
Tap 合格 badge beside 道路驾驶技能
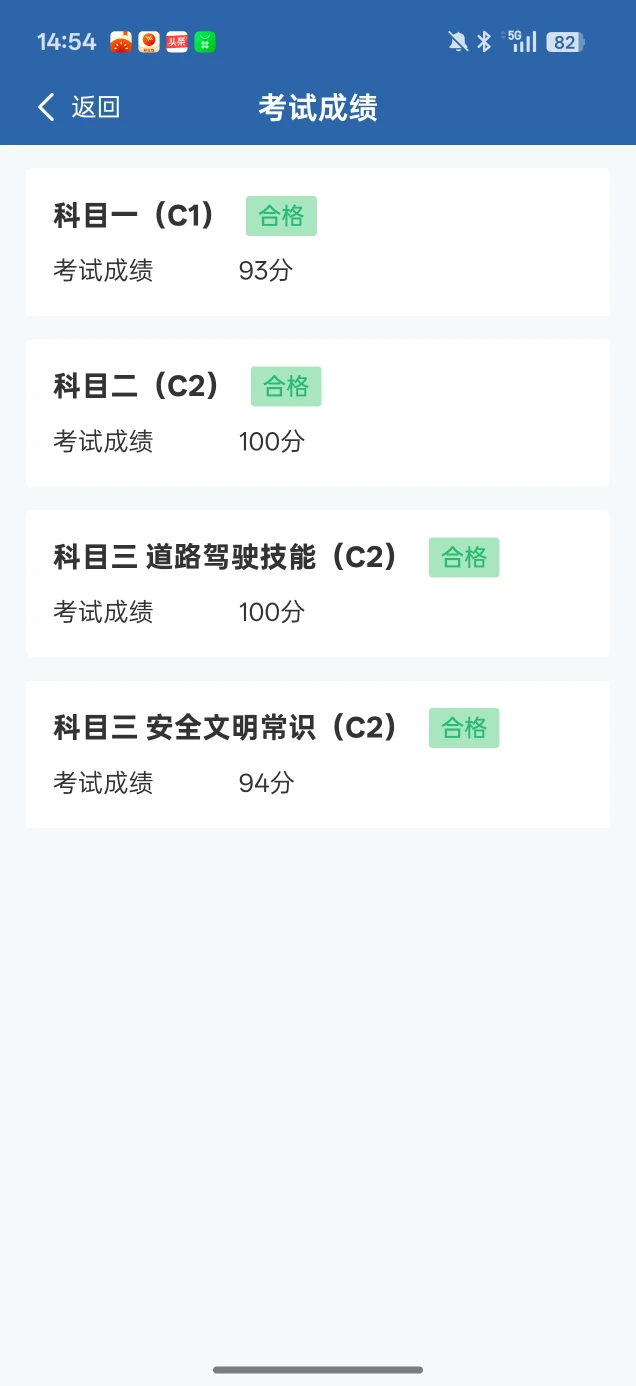464,557
